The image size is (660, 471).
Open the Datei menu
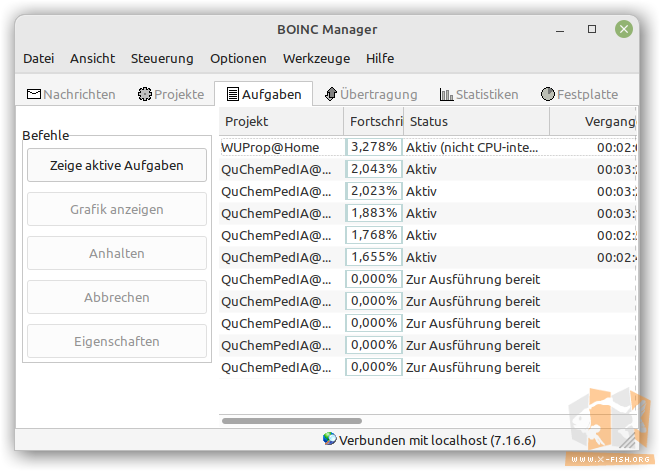click(x=38, y=59)
